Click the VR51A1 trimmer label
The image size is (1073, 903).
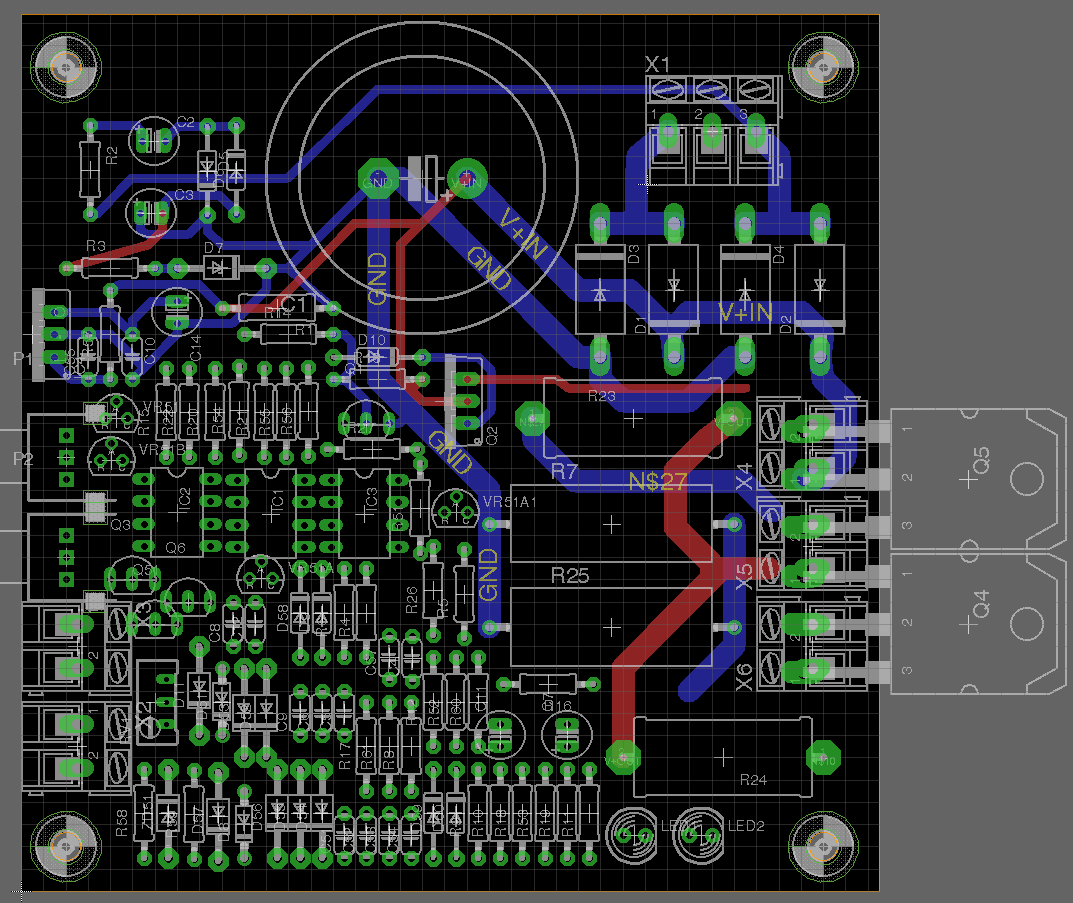click(510, 502)
